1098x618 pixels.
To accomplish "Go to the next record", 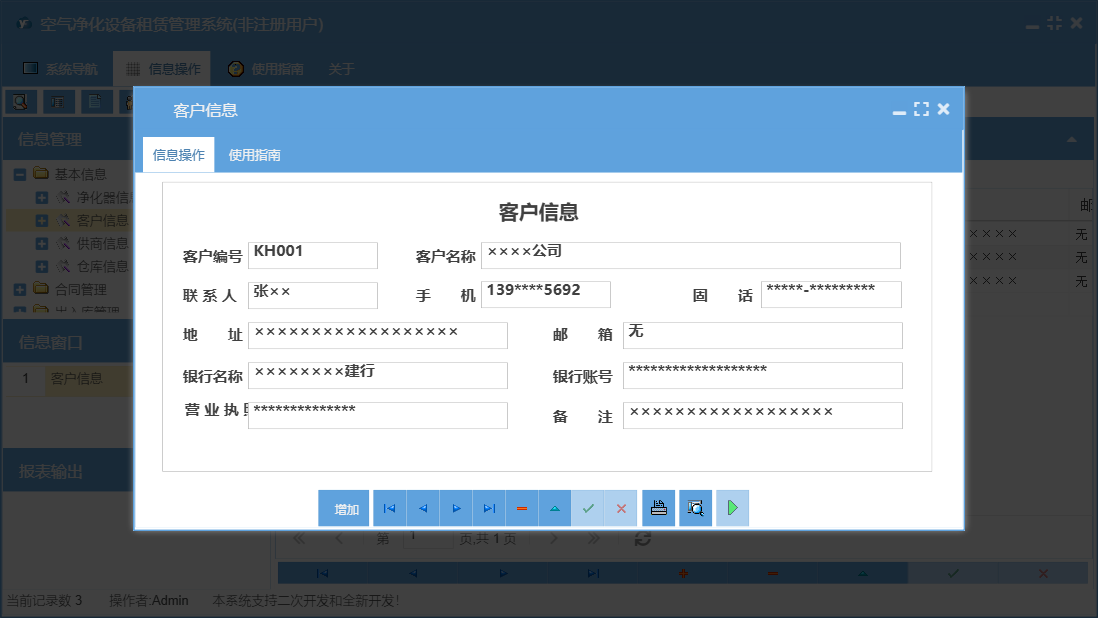I will tap(456, 508).
